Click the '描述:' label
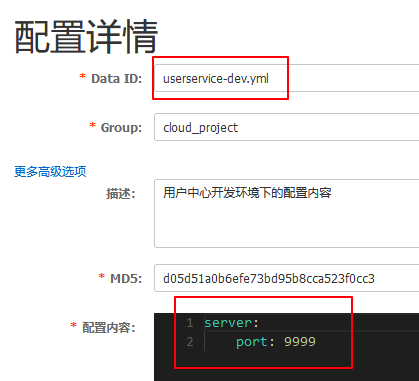Image resolution: width=419 pixels, height=381 pixels. click(x=121, y=193)
